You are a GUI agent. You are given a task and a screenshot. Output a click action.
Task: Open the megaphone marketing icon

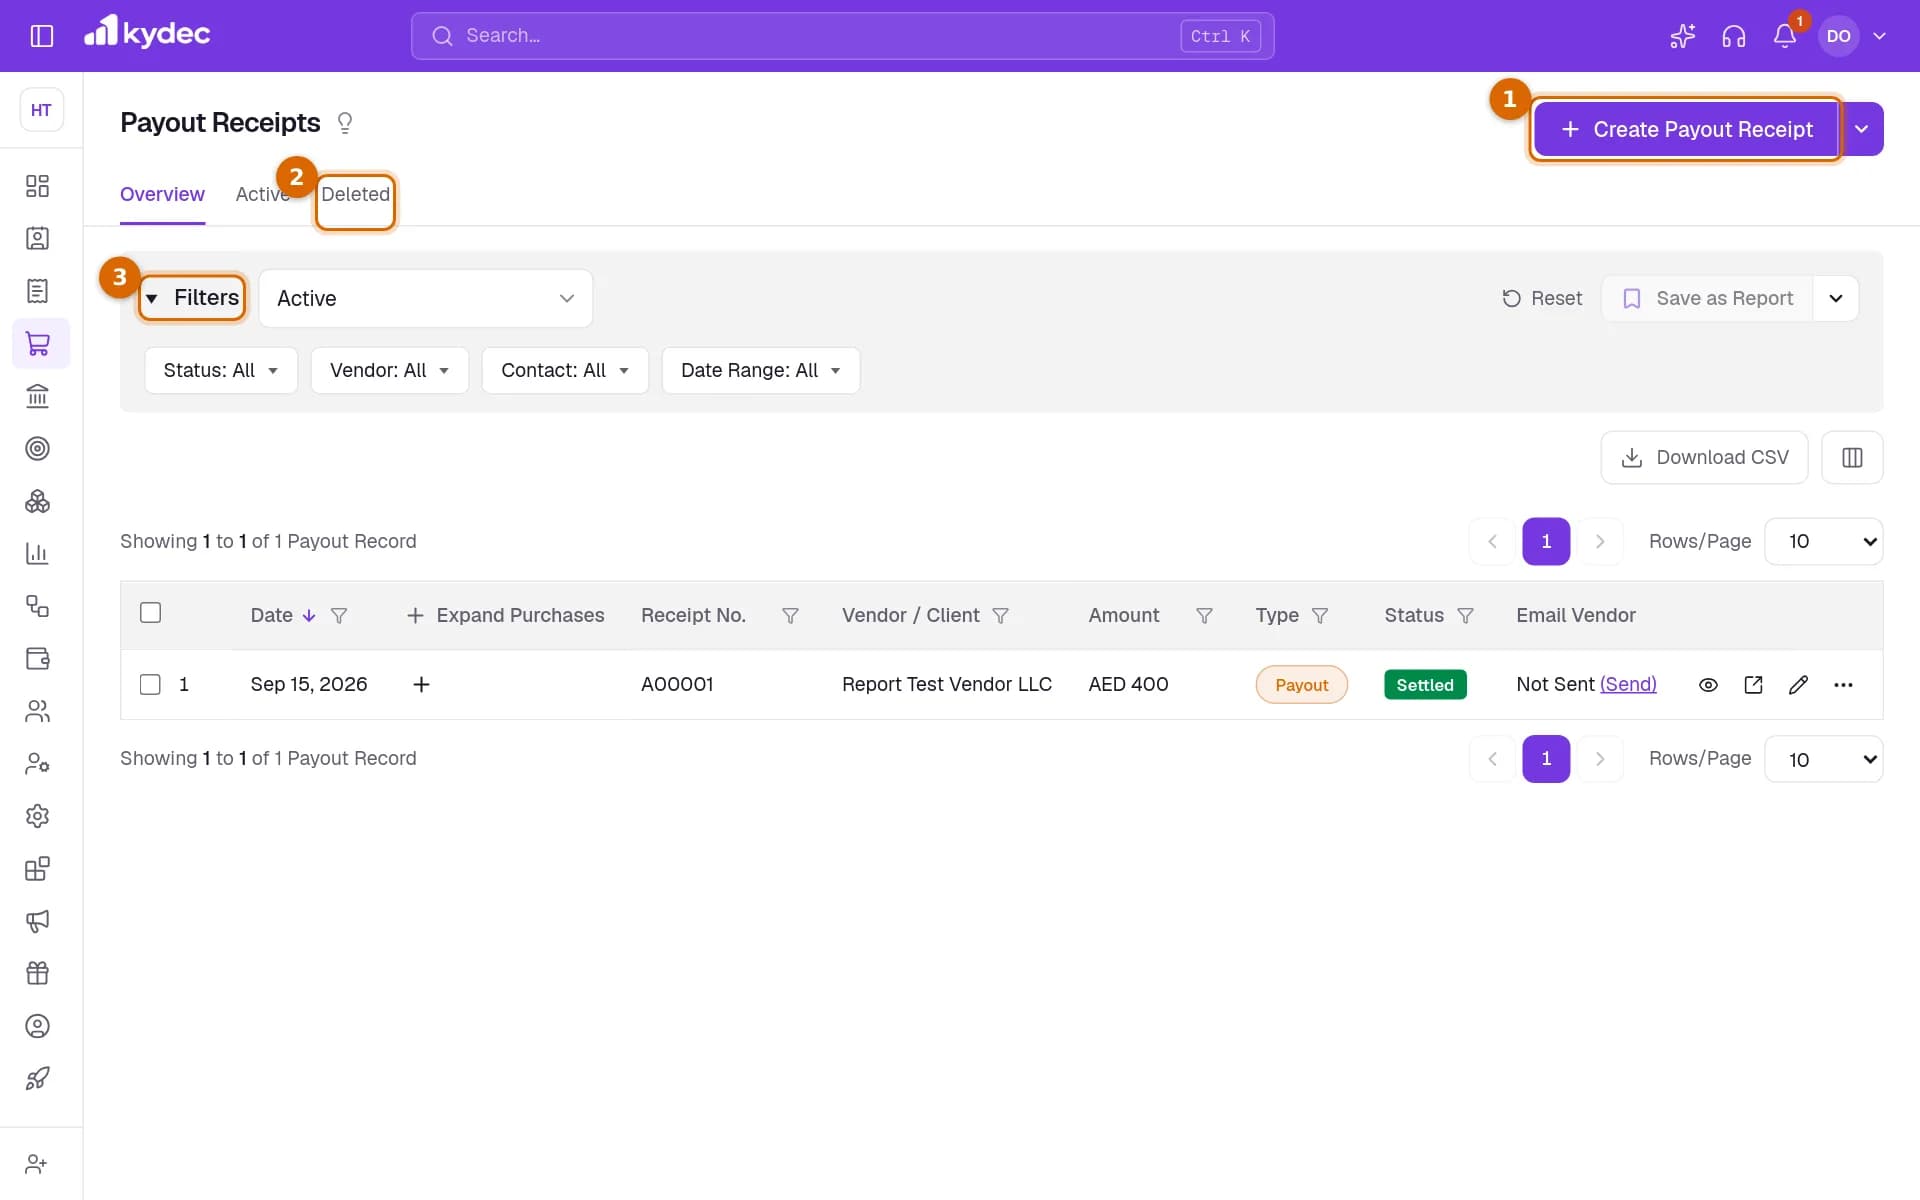(x=37, y=921)
